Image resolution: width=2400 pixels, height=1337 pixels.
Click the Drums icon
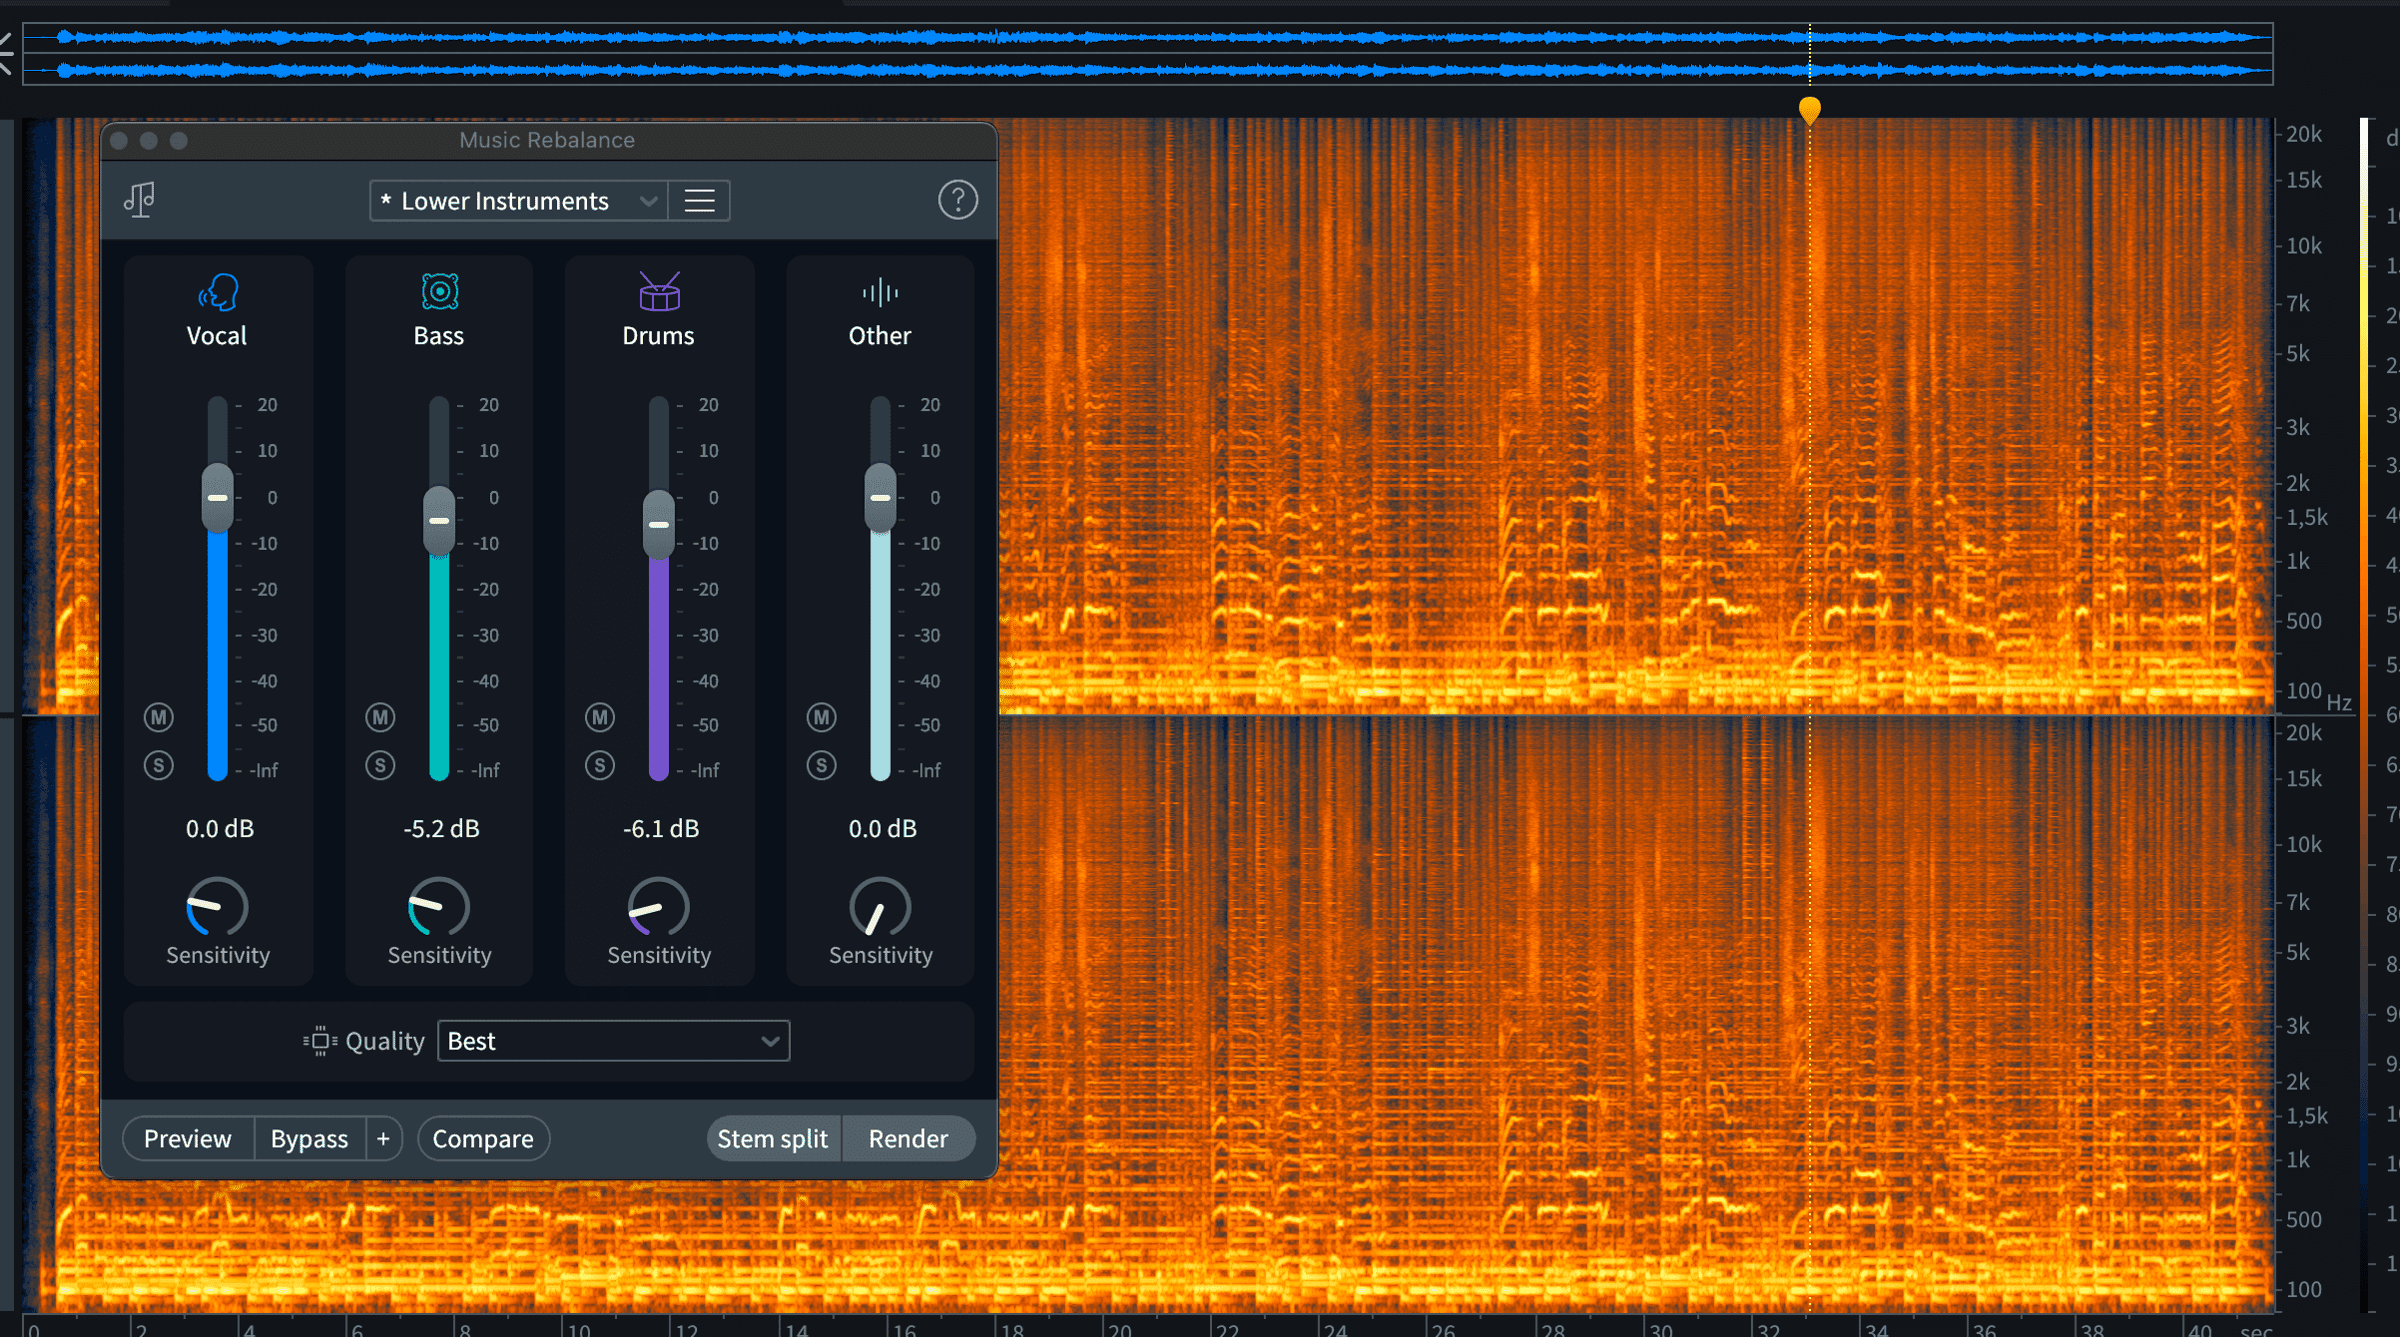(659, 291)
